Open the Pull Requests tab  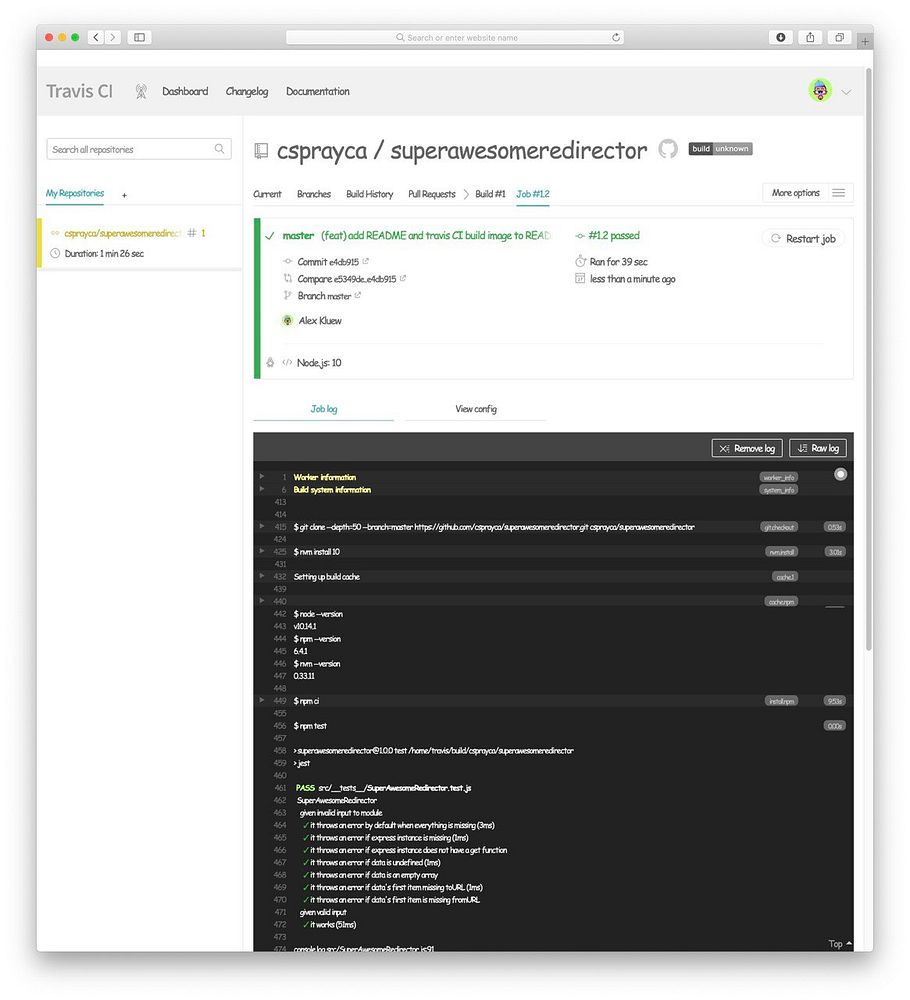432,194
